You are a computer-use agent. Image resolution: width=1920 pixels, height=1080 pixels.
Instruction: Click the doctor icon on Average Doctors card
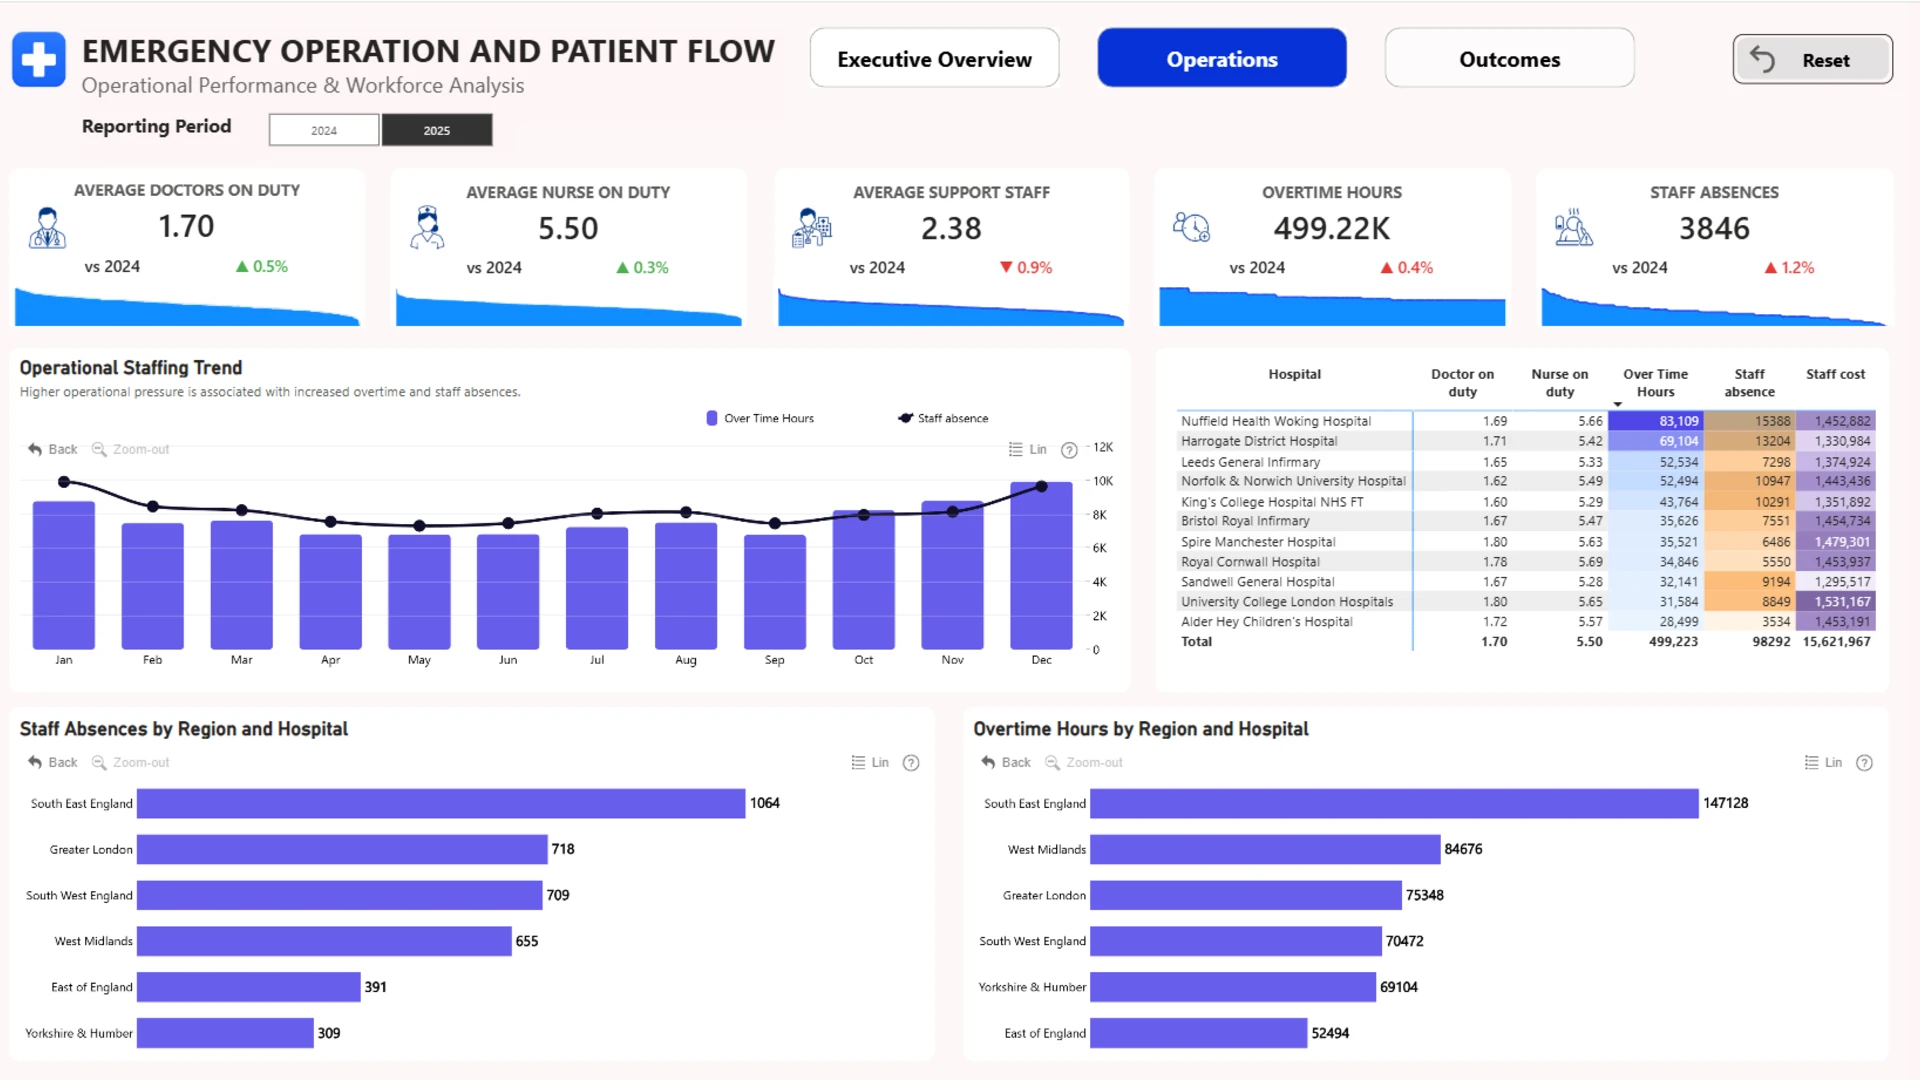(x=47, y=228)
